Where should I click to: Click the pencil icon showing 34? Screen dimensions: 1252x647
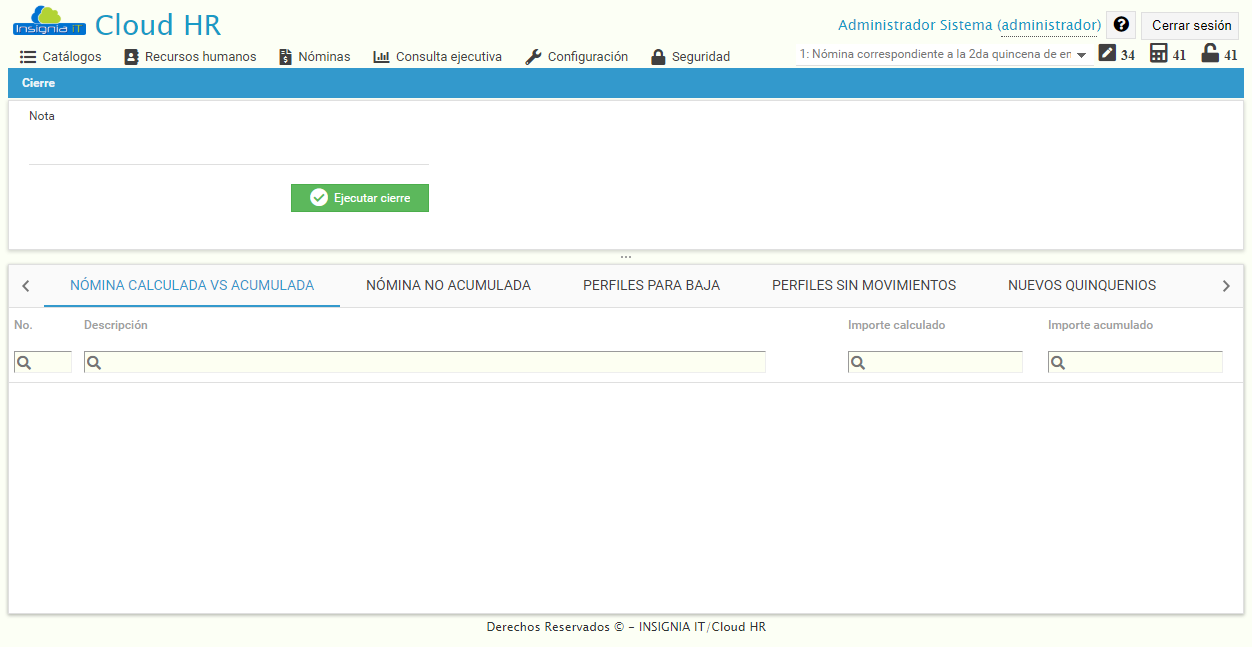[x=1105, y=53]
